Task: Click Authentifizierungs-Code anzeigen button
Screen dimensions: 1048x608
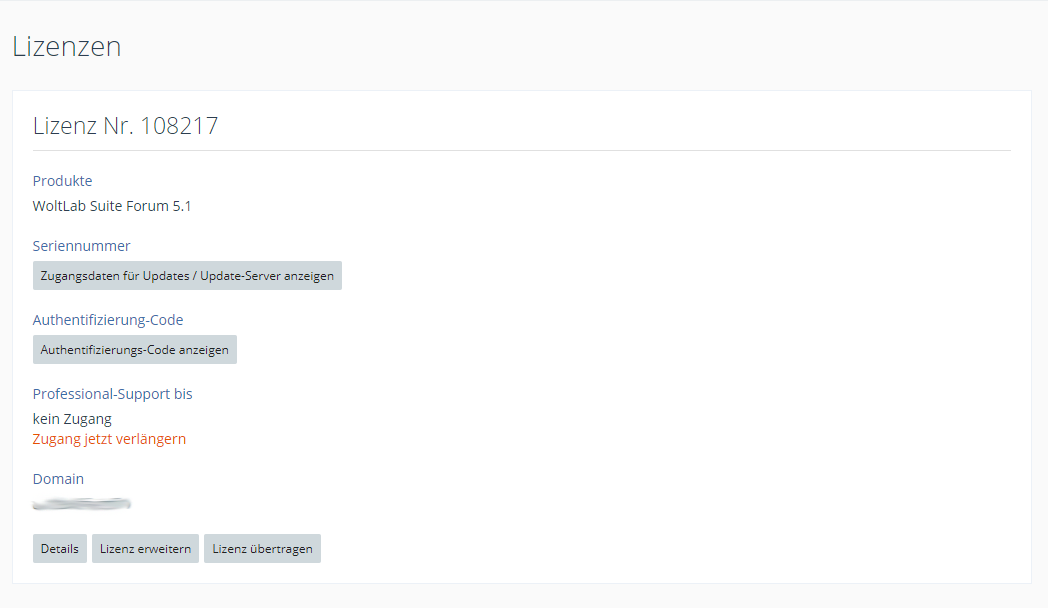Action: point(134,350)
